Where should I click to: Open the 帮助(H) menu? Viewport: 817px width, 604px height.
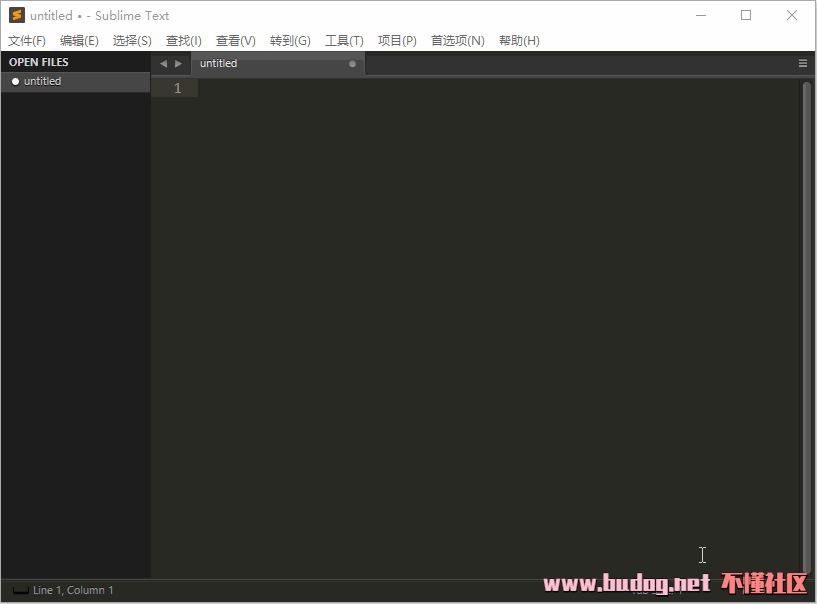519,41
